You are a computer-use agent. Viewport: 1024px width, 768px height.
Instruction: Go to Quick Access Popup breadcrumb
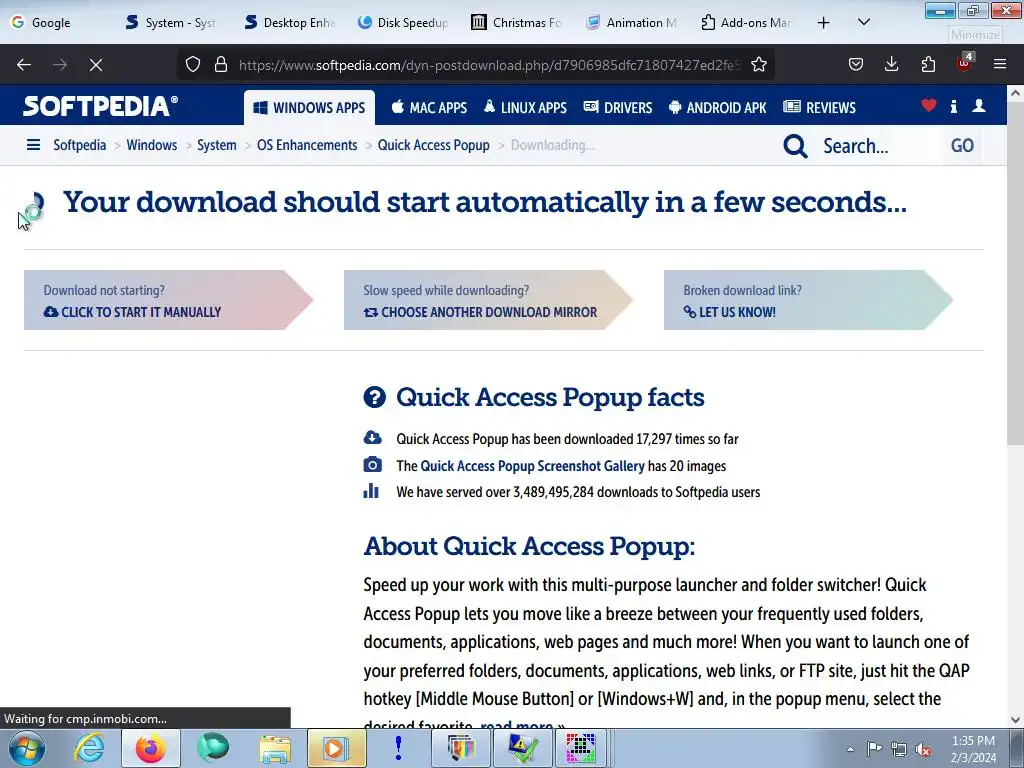(x=434, y=145)
